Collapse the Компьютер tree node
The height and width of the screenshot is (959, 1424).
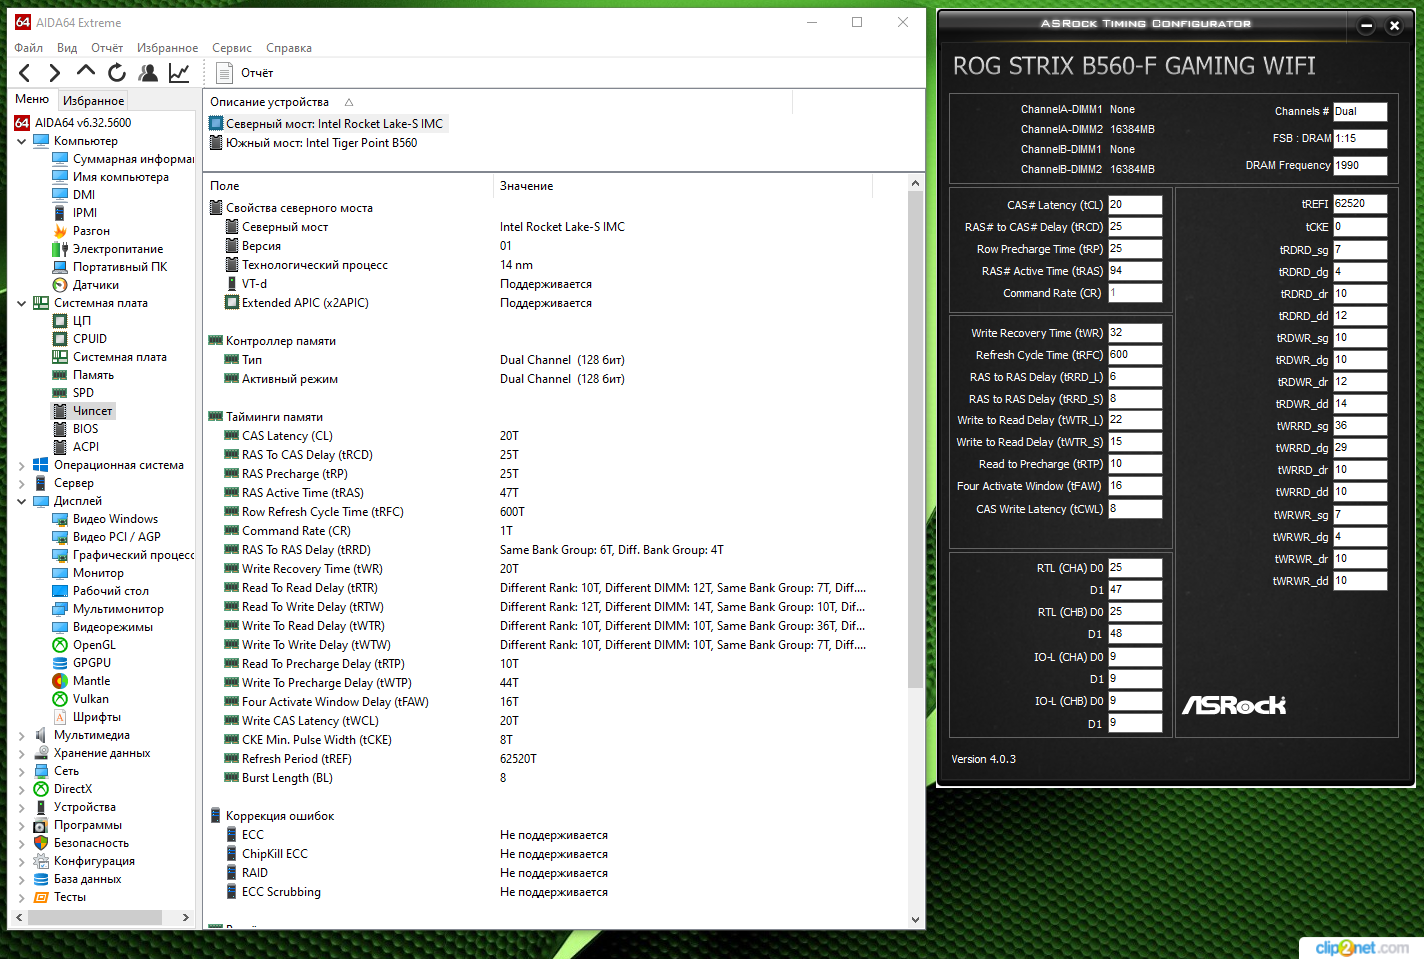click(x=22, y=141)
